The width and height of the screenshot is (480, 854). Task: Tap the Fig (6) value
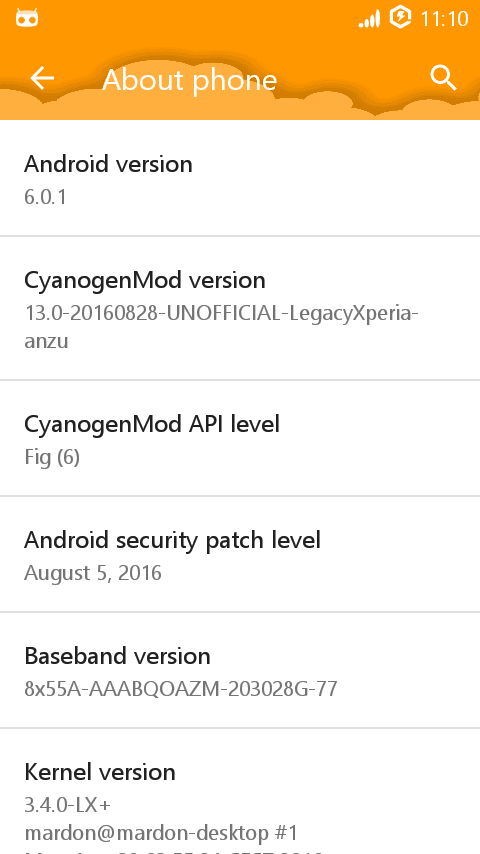pos(52,457)
